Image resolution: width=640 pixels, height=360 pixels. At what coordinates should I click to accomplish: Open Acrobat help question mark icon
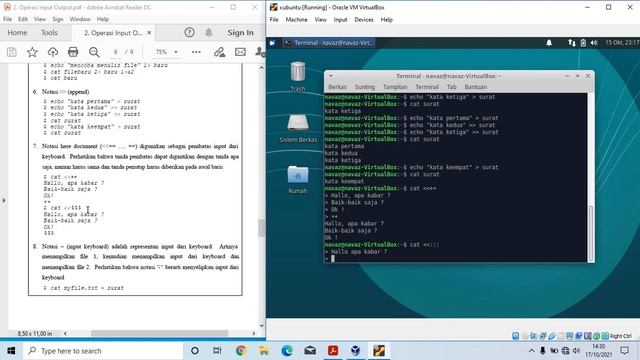(189, 33)
